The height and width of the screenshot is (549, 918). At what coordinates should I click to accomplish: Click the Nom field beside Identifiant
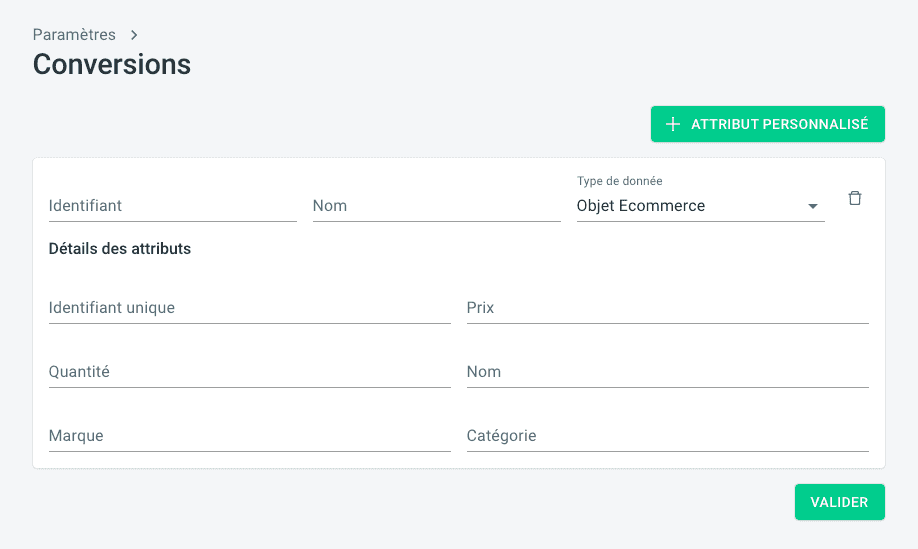click(x=436, y=206)
